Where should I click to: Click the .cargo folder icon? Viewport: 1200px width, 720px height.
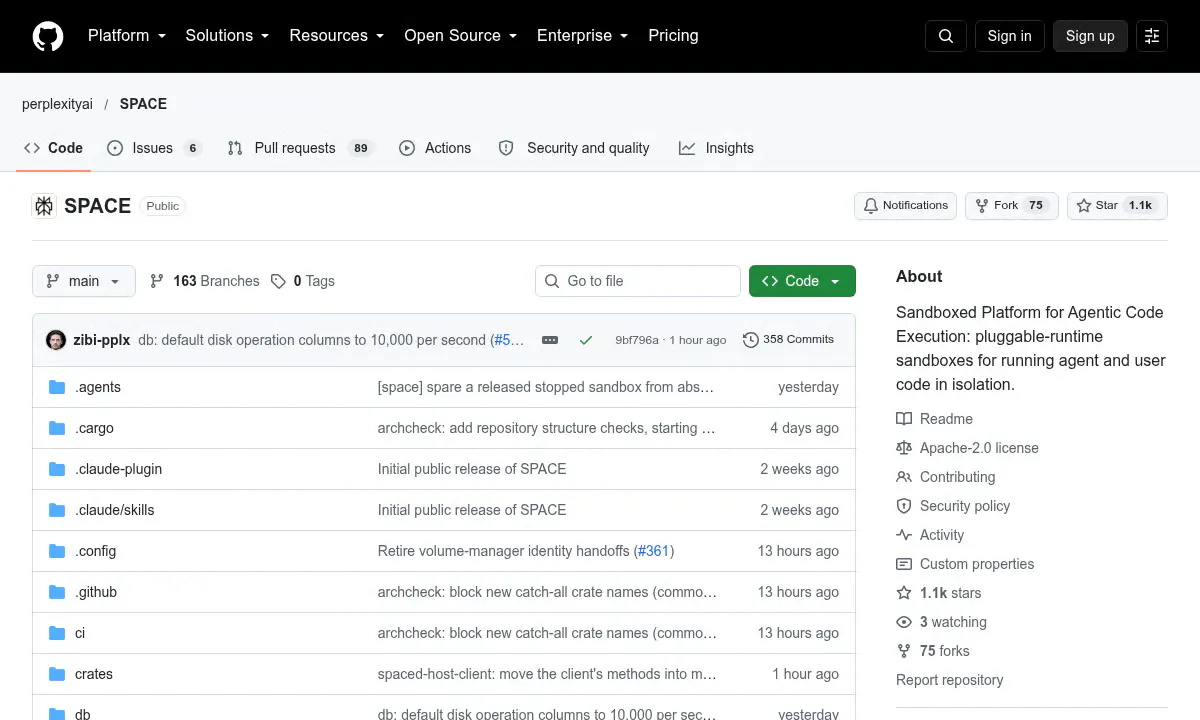pyautogui.click(x=57, y=428)
